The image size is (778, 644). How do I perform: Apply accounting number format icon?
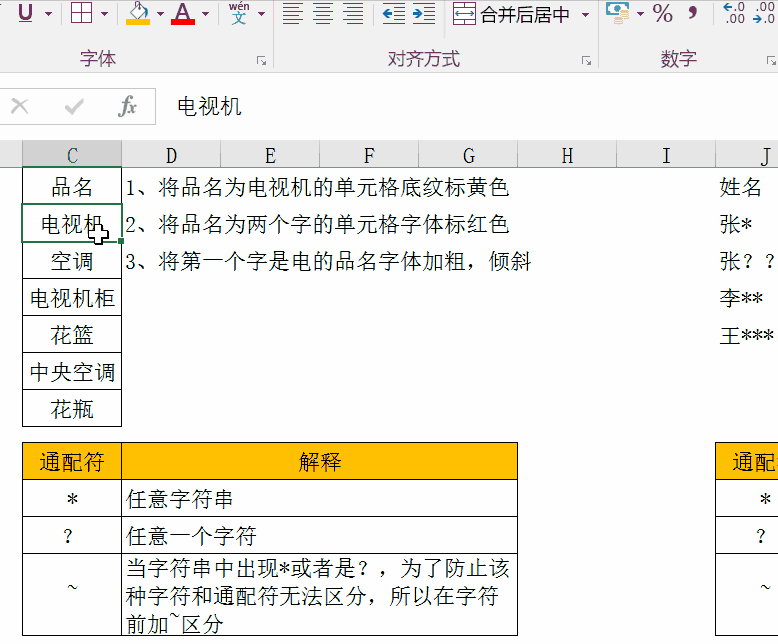click(618, 13)
